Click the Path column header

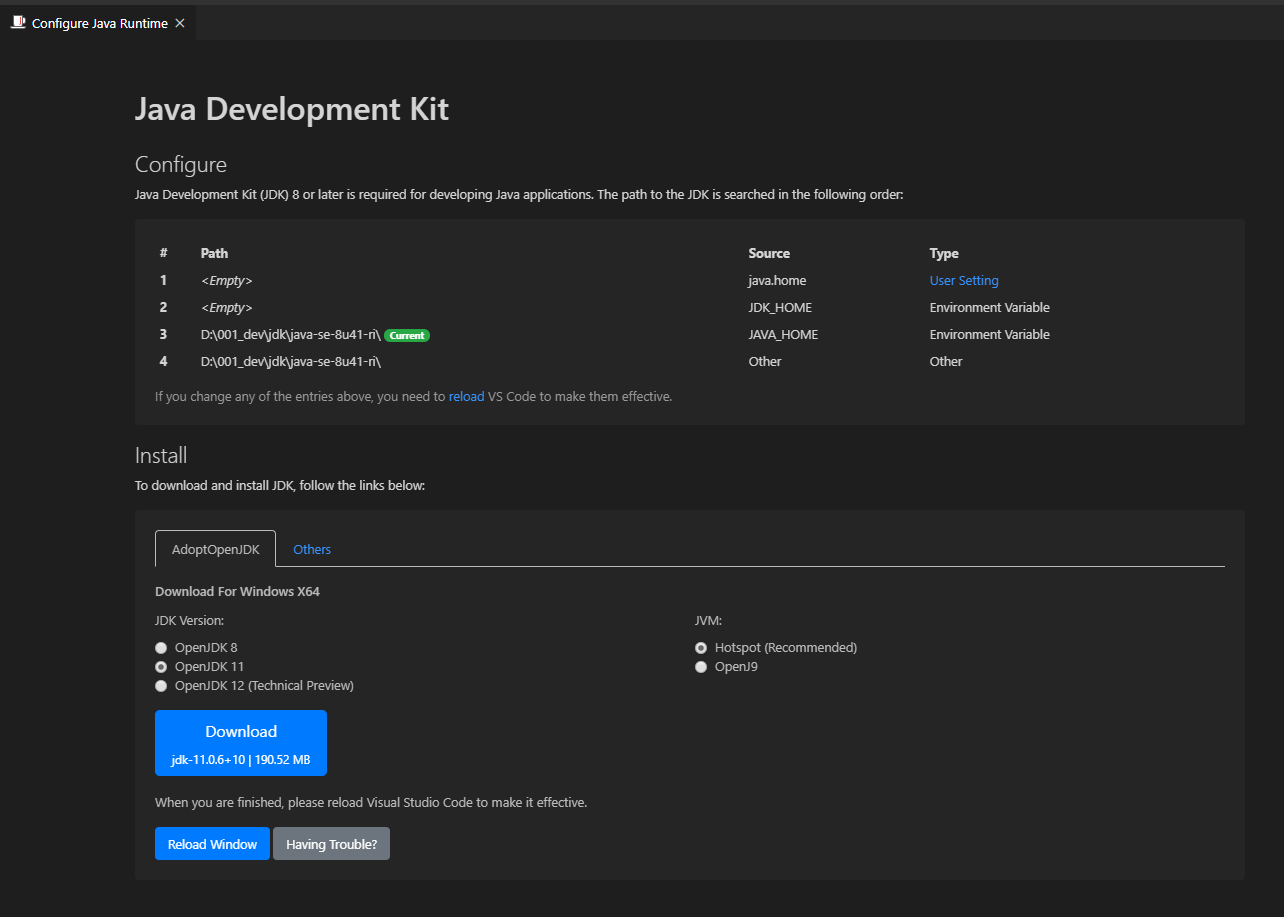click(214, 254)
